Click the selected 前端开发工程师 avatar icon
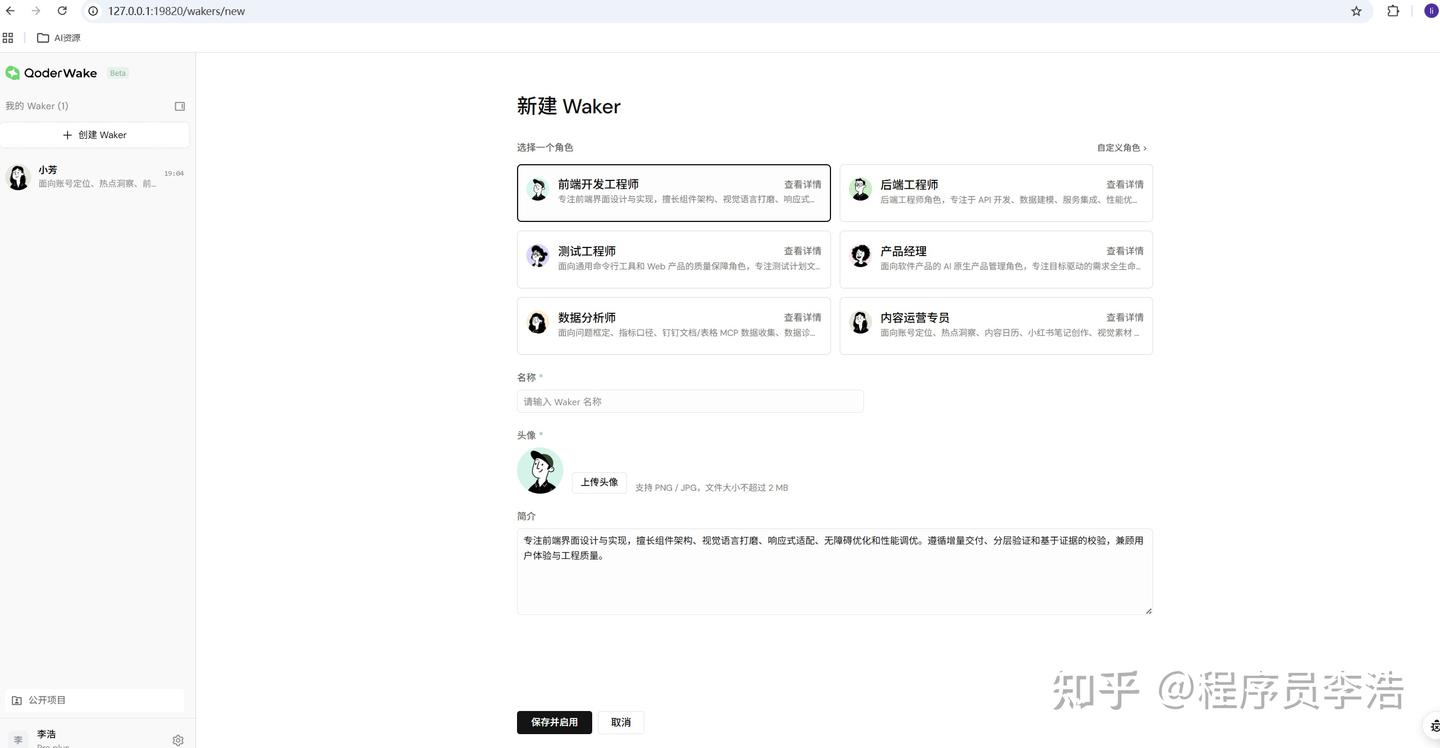1440x748 pixels. coord(538,189)
